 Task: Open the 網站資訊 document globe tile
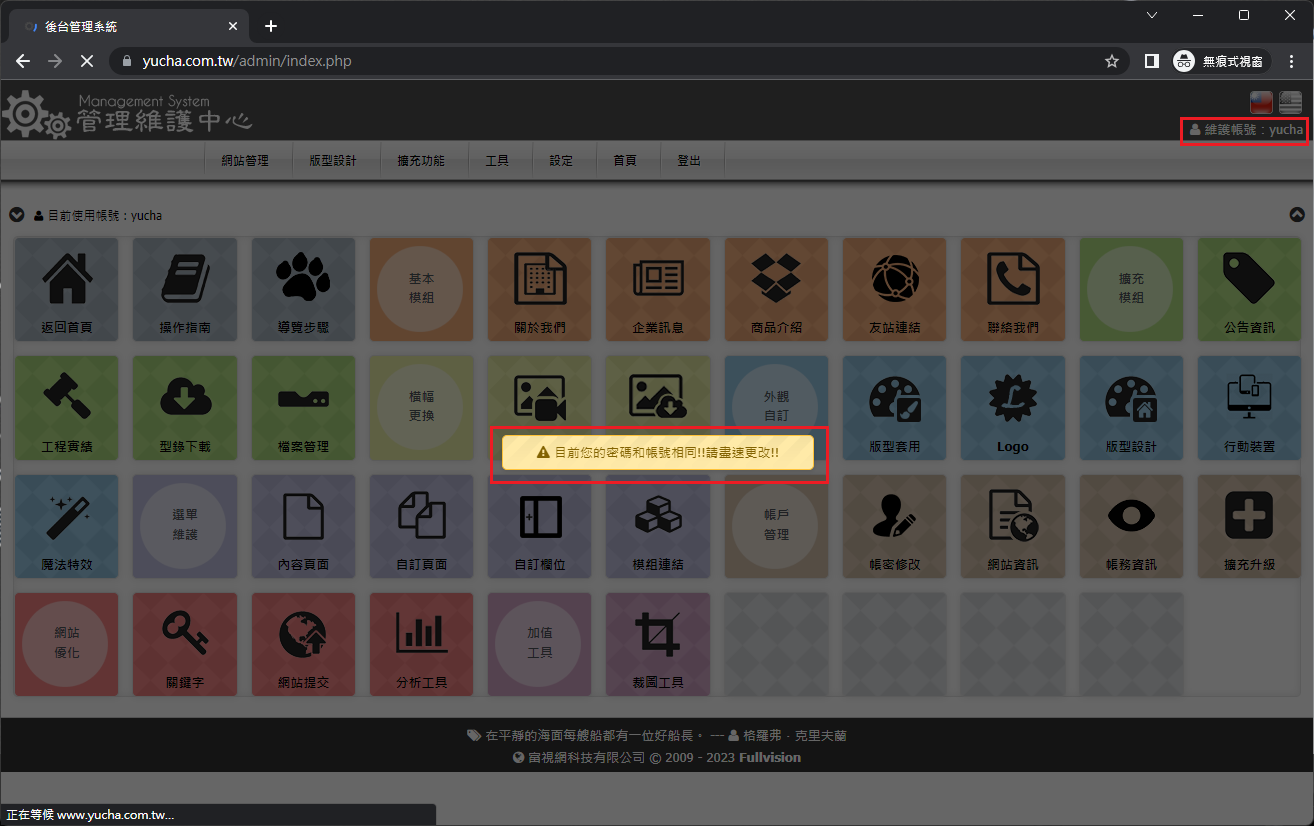pyautogui.click(x=1013, y=526)
